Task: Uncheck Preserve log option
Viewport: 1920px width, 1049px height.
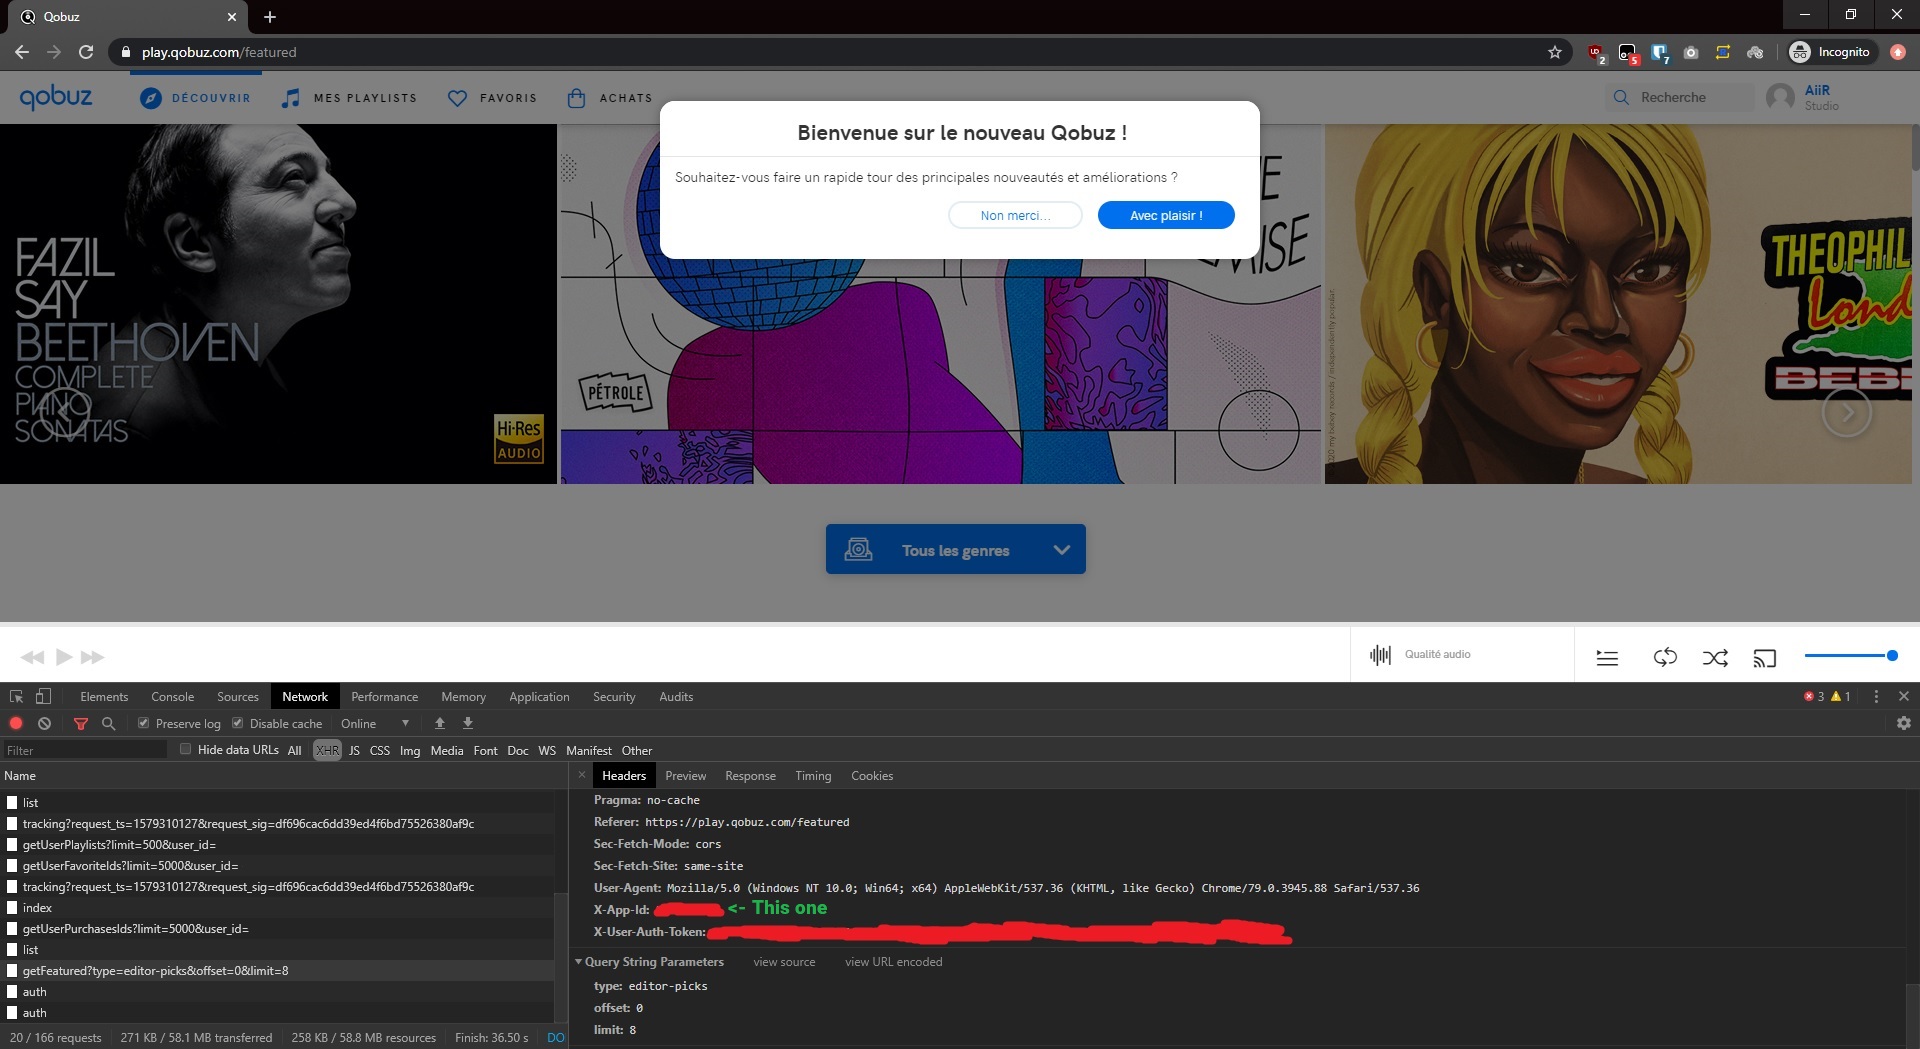Action: coord(143,722)
